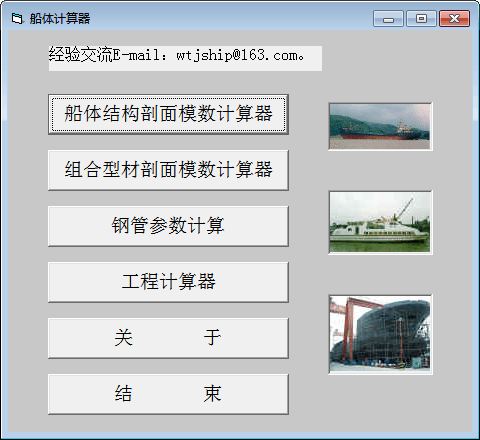480x440 pixels.
Task: Click the 船体计算器 title bar app icon
Action: point(17,18)
